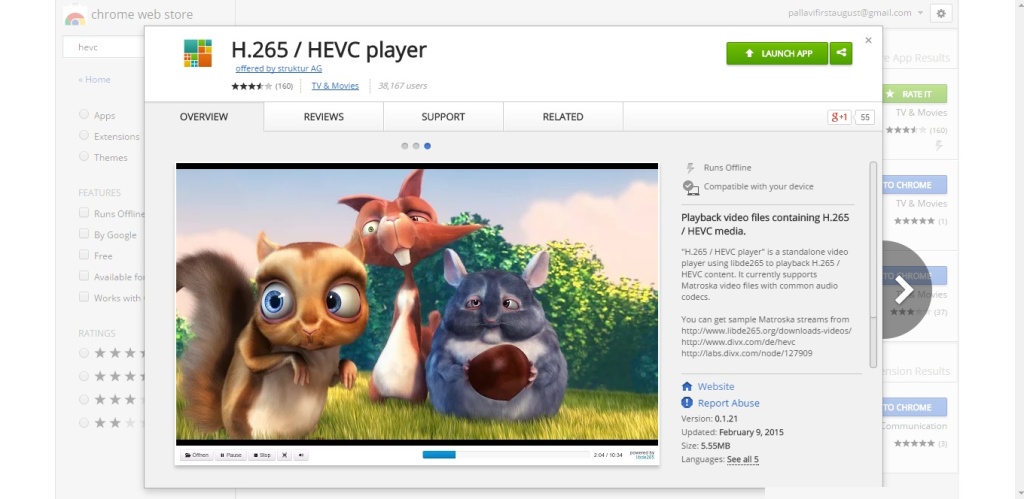Click the Size: 5.55MB text
The image size is (1024, 499).
pos(706,446)
